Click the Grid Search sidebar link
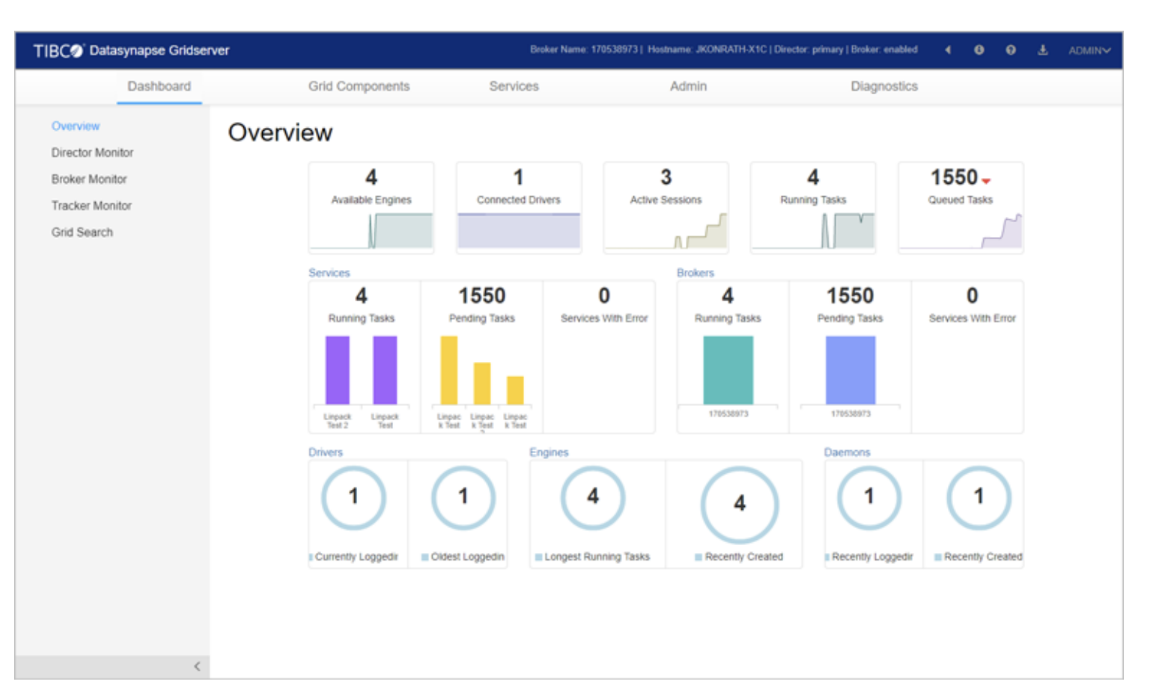This screenshot has height=694, width=1150. point(82,232)
